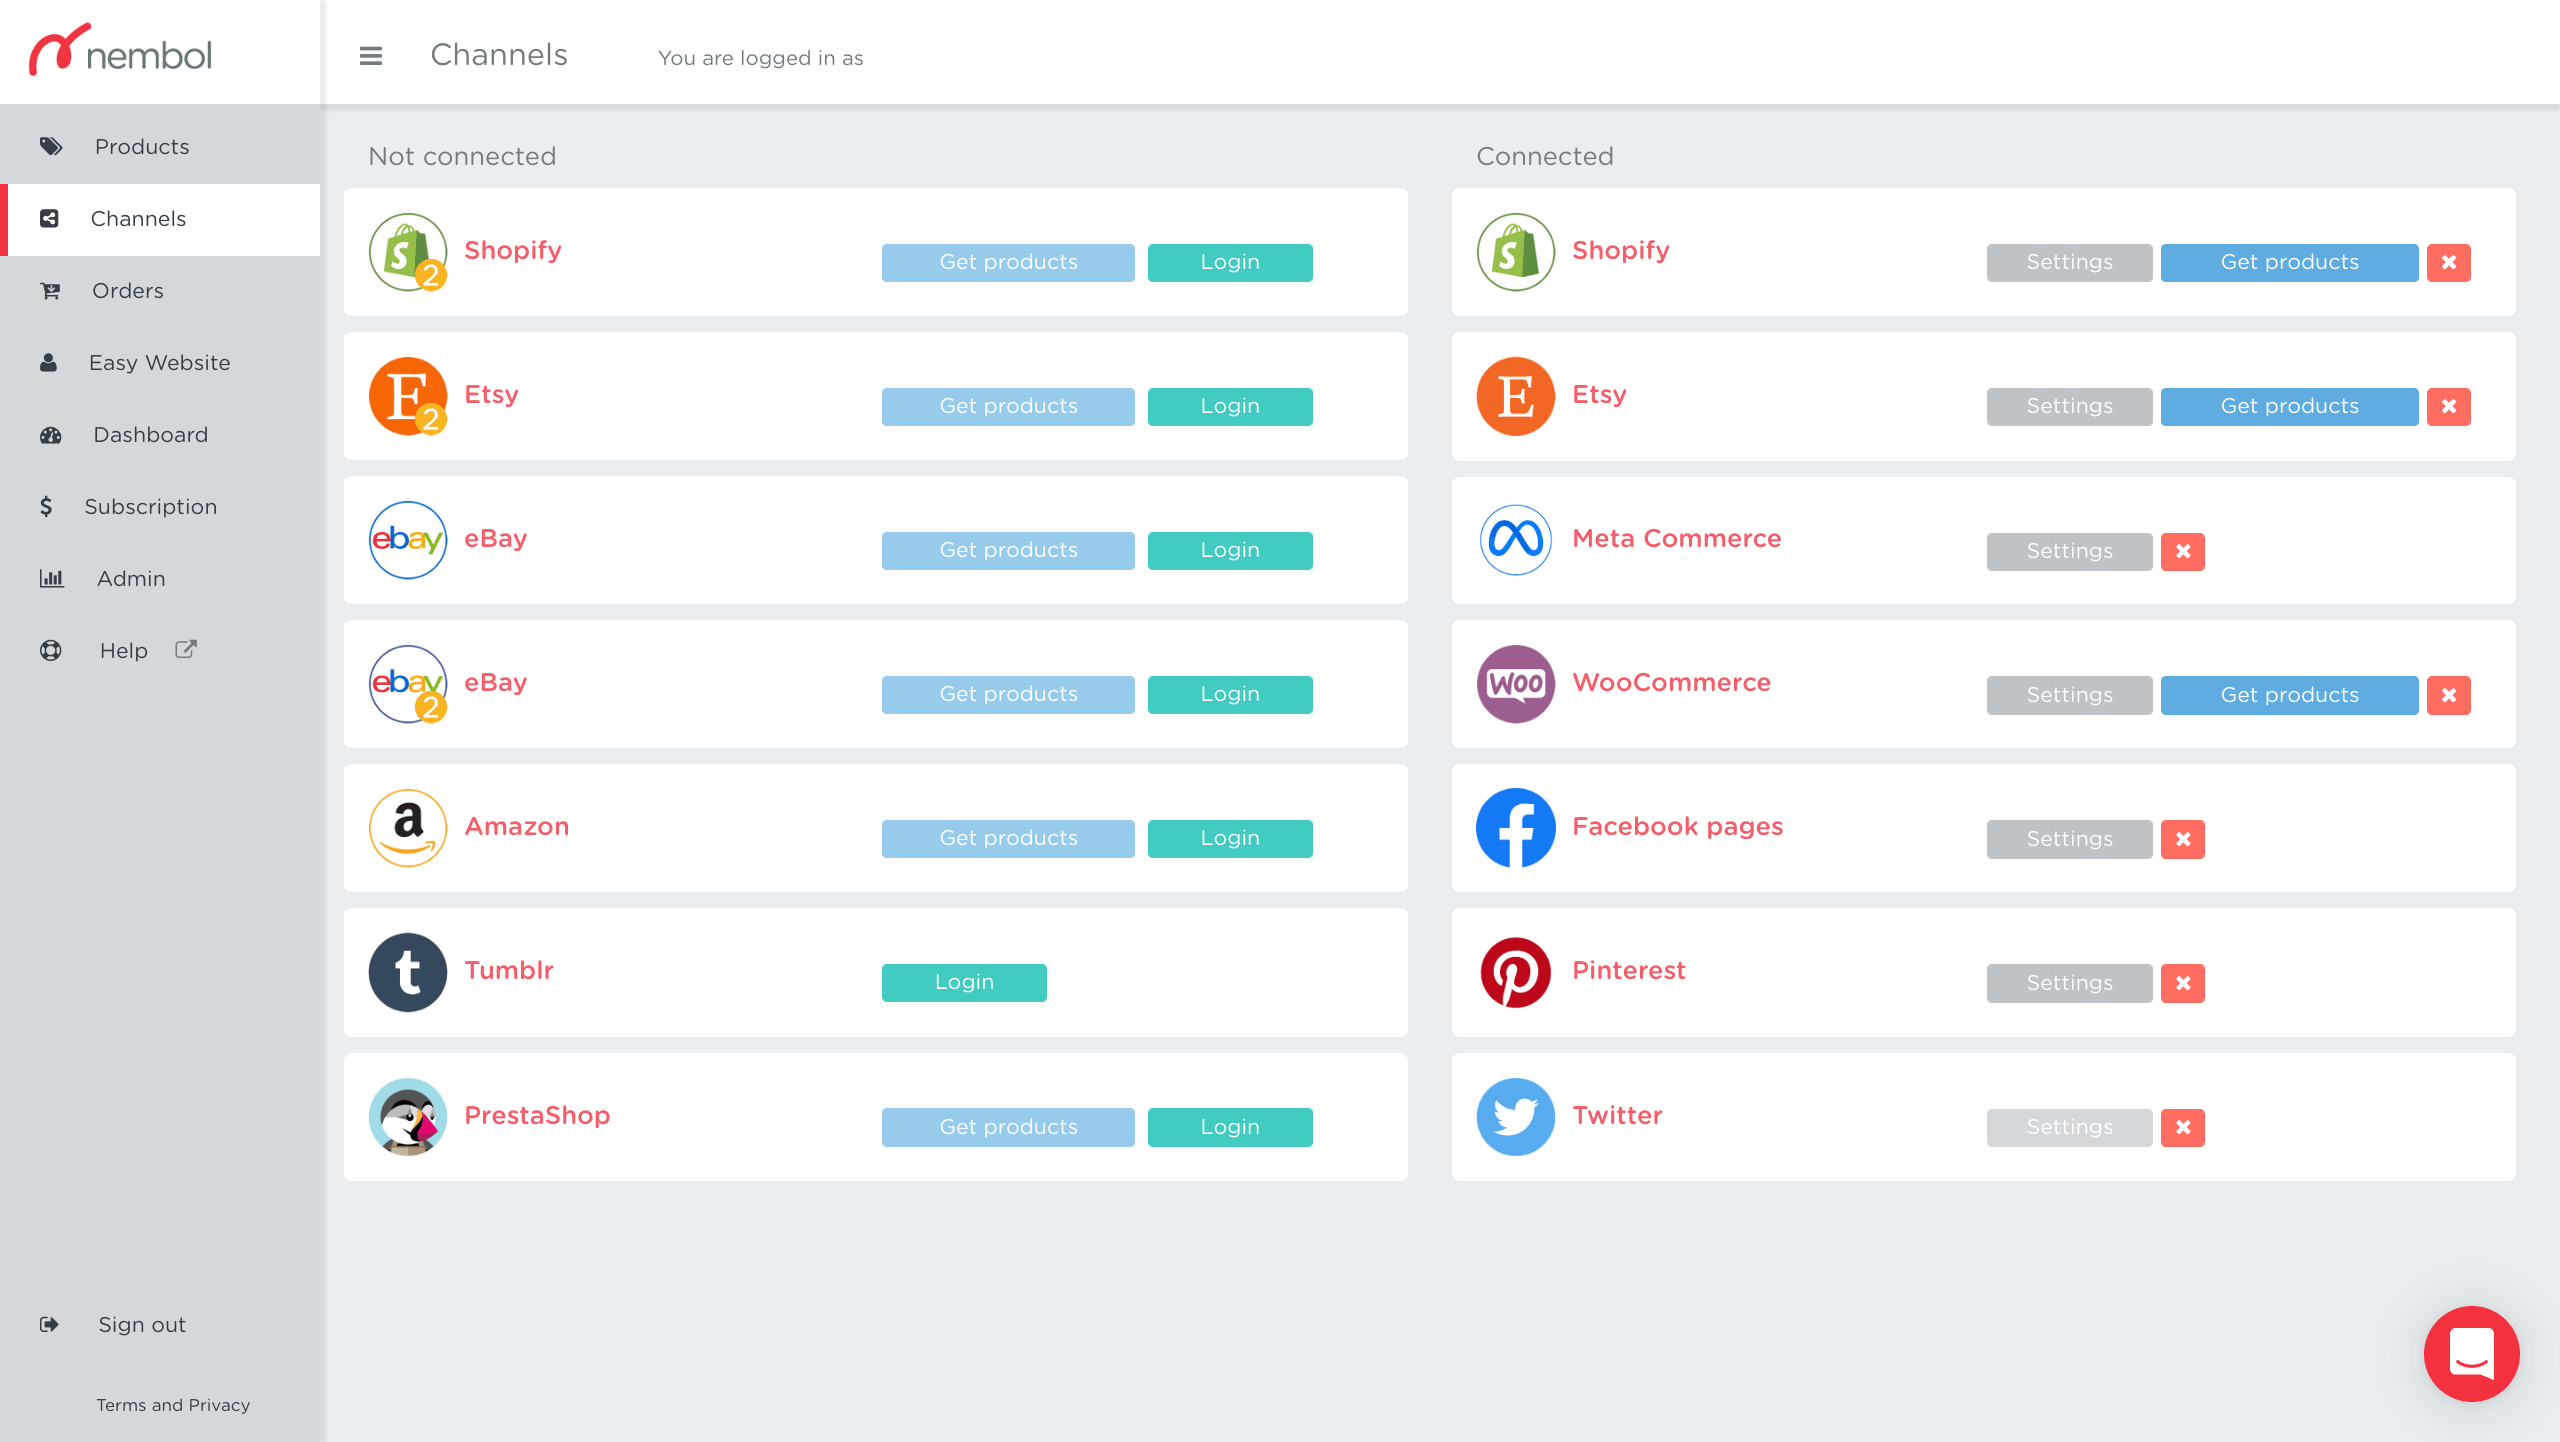Open the chat support bubble
The width and height of the screenshot is (2560, 1442).
tap(2471, 1354)
